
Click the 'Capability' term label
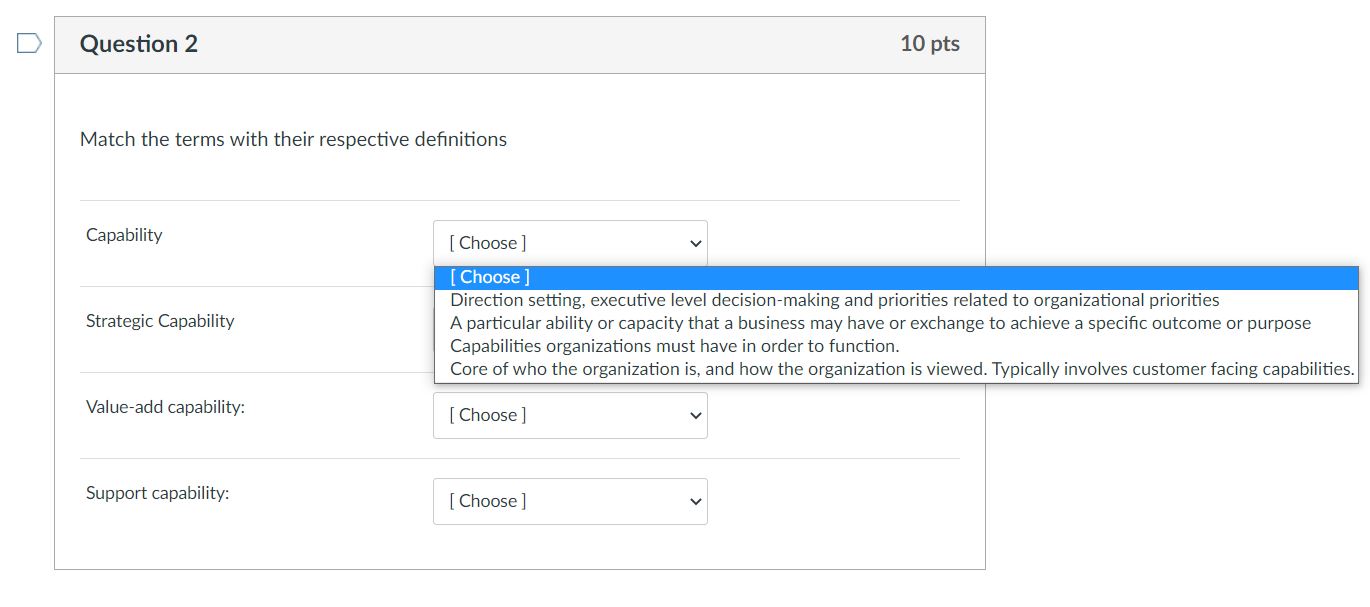pyautogui.click(x=124, y=235)
